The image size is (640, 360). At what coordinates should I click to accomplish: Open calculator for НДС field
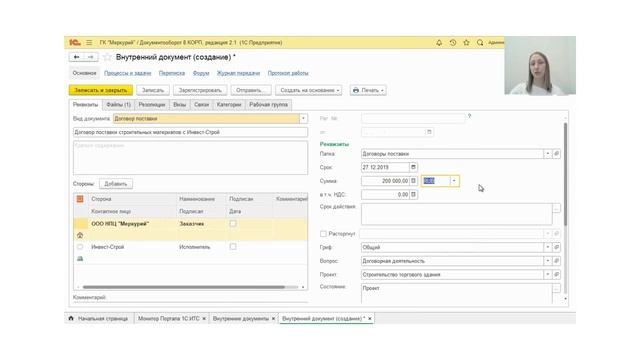point(413,194)
